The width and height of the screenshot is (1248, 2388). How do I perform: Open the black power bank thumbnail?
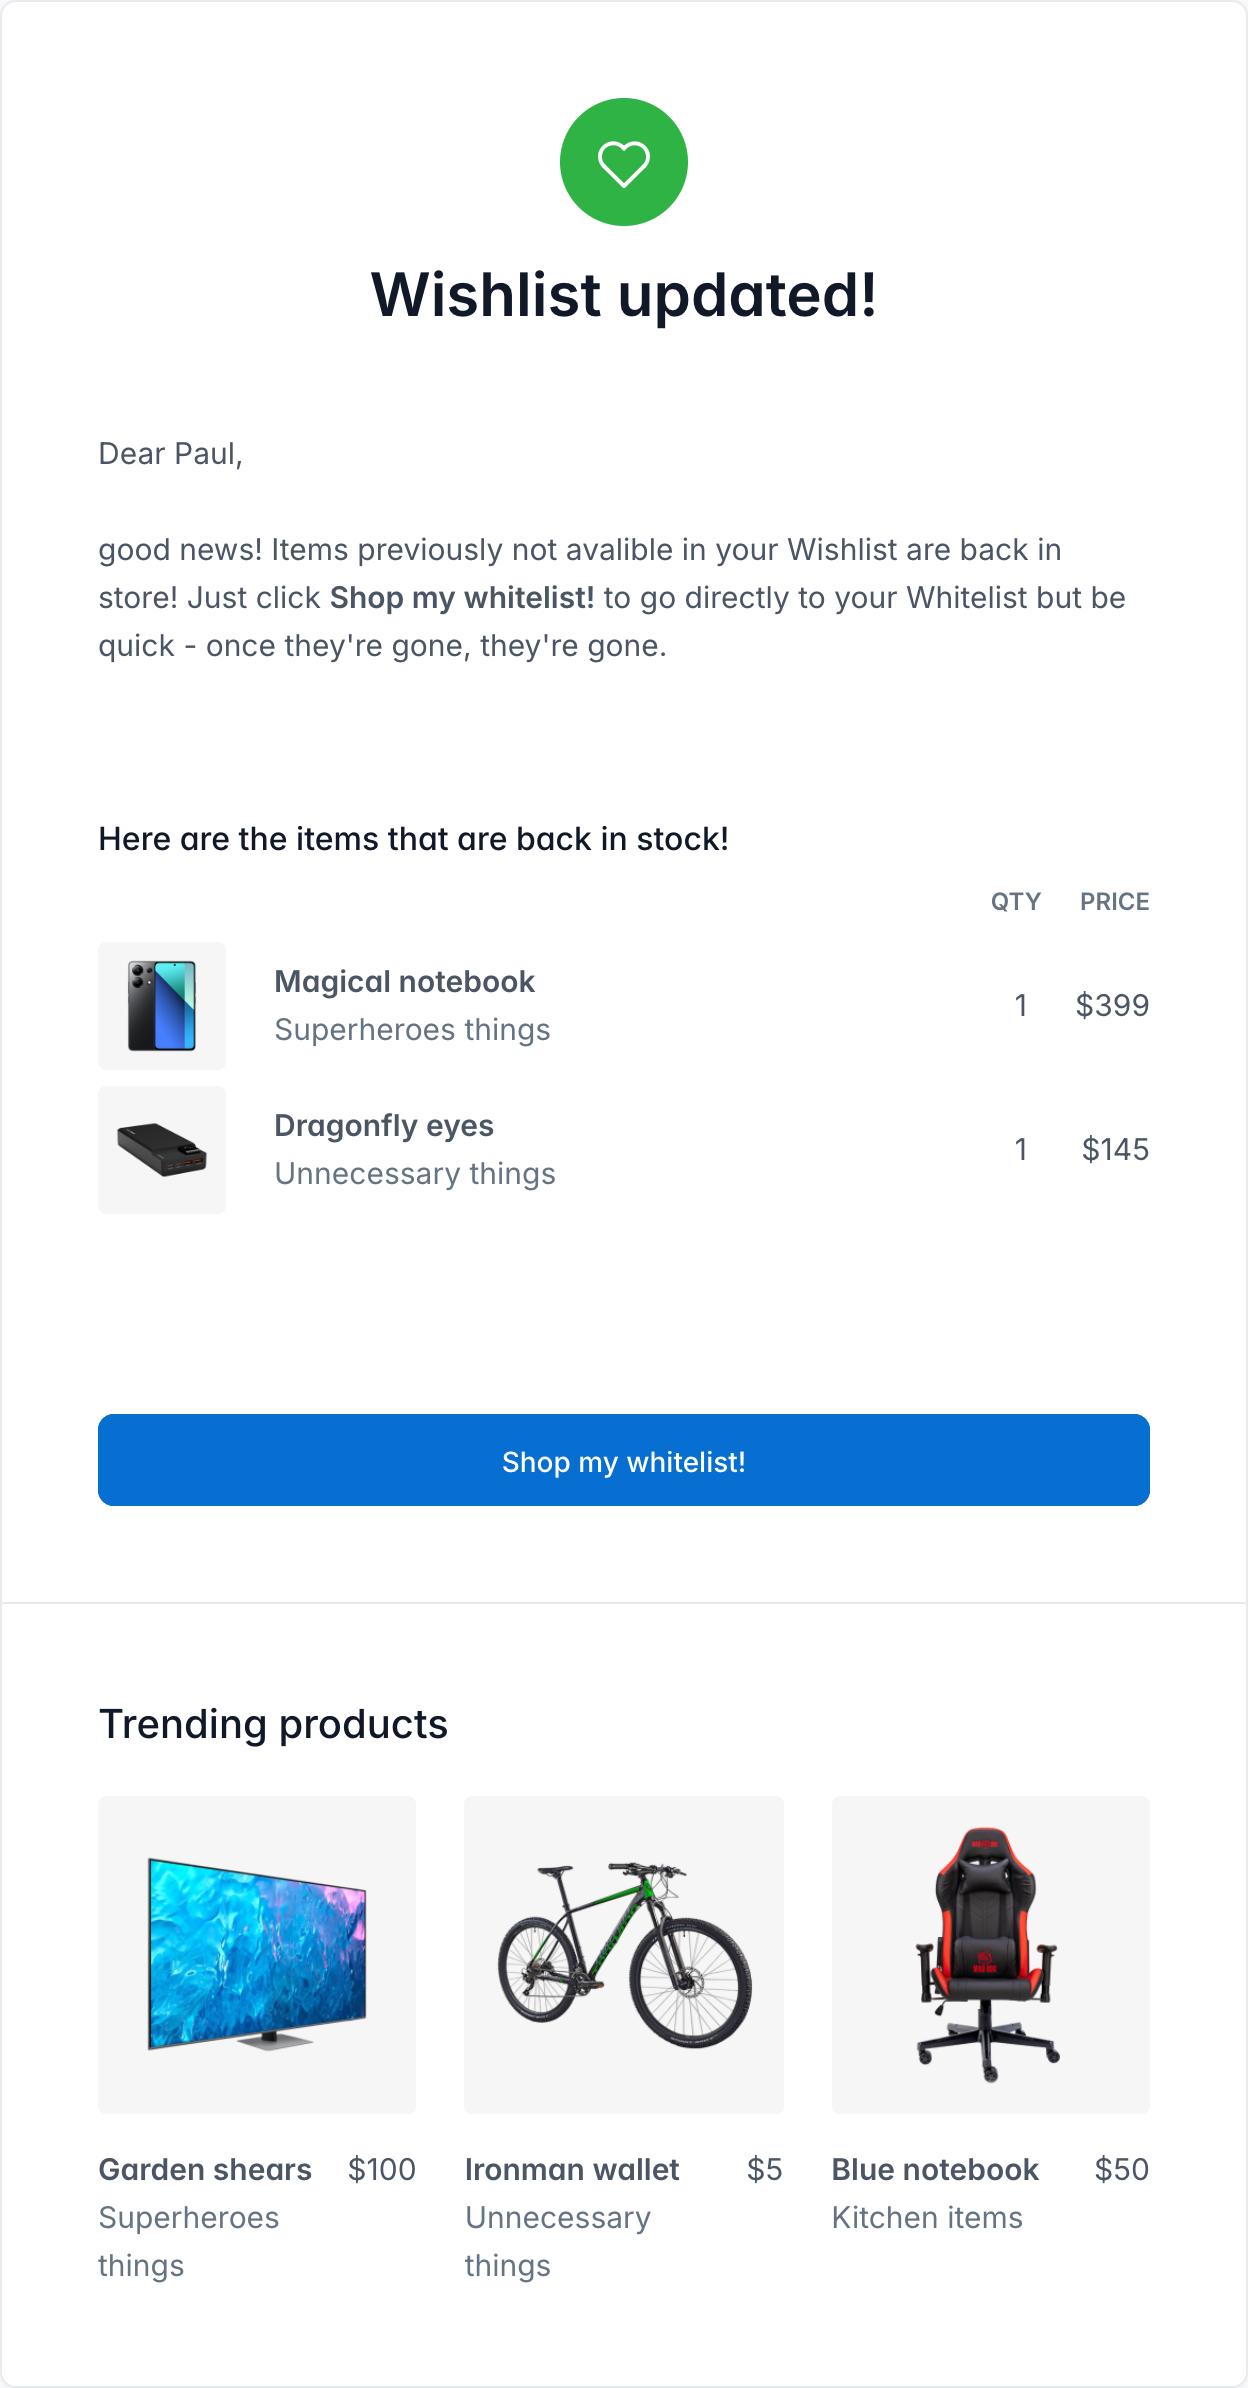[x=162, y=1150]
